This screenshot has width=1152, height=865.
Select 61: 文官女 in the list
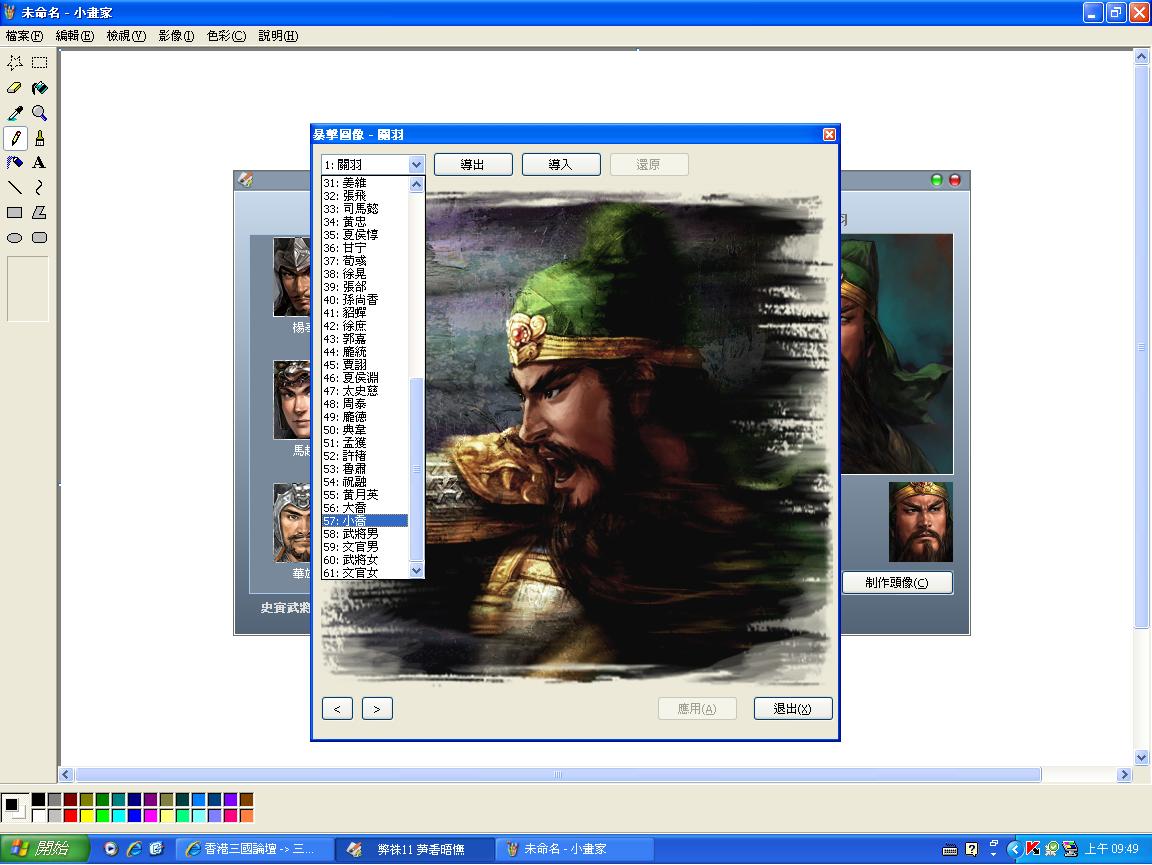click(365, 573)
